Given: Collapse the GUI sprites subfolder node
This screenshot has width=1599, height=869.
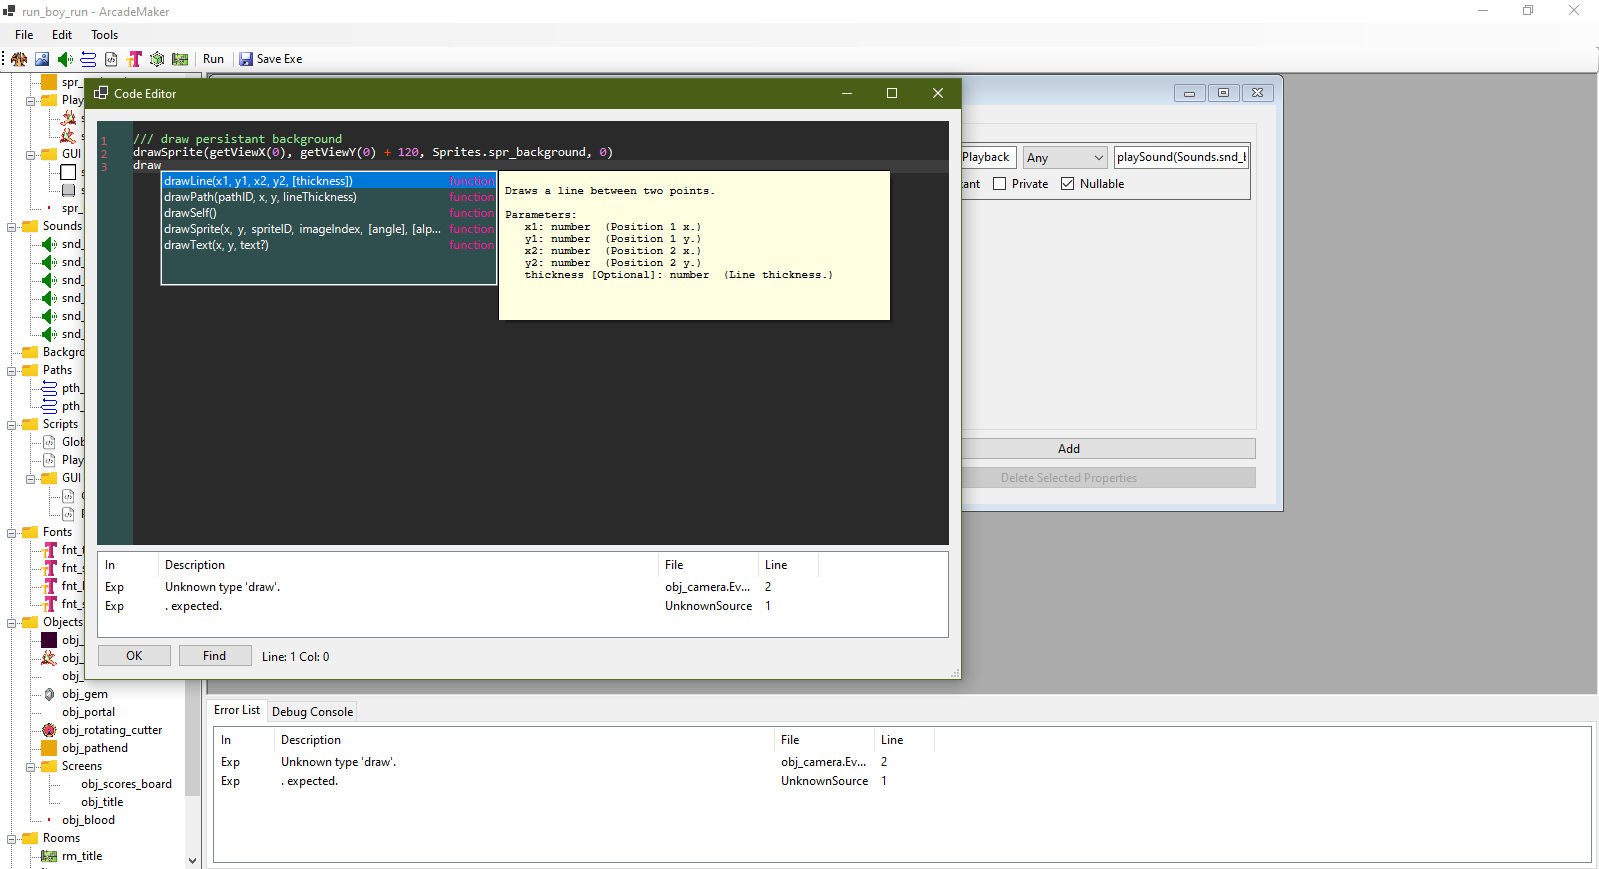Looking at the screenshot, I should click(x=31, y=155).
